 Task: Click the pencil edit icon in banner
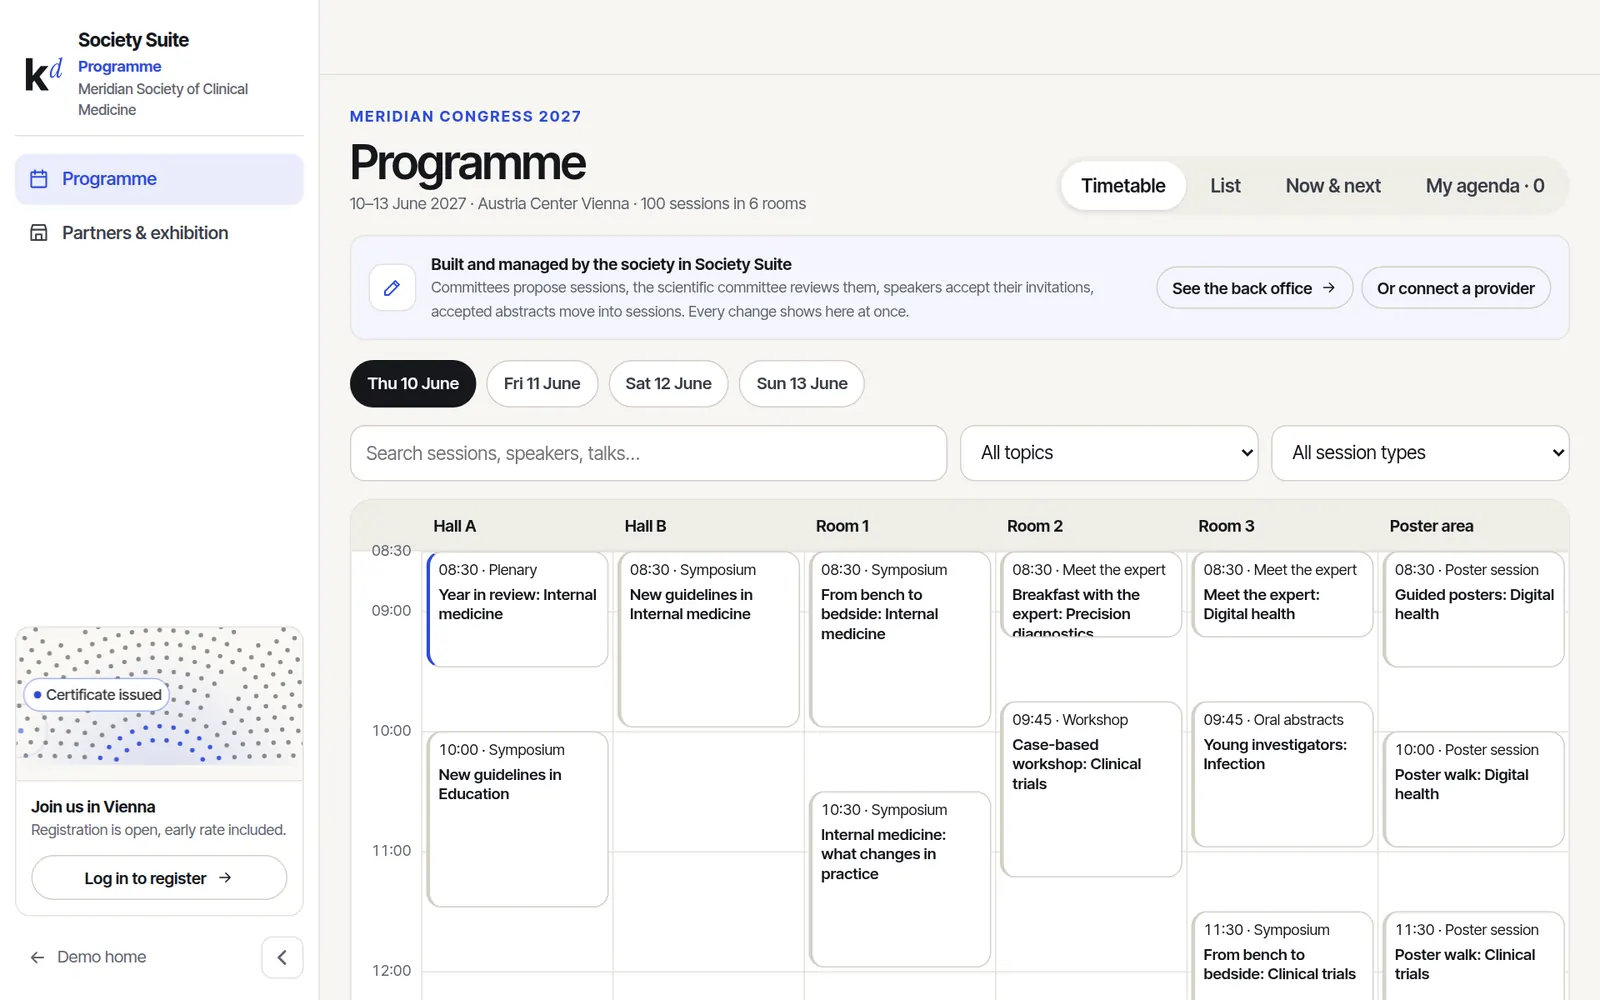pyautogui.click(x=392, y=288)
